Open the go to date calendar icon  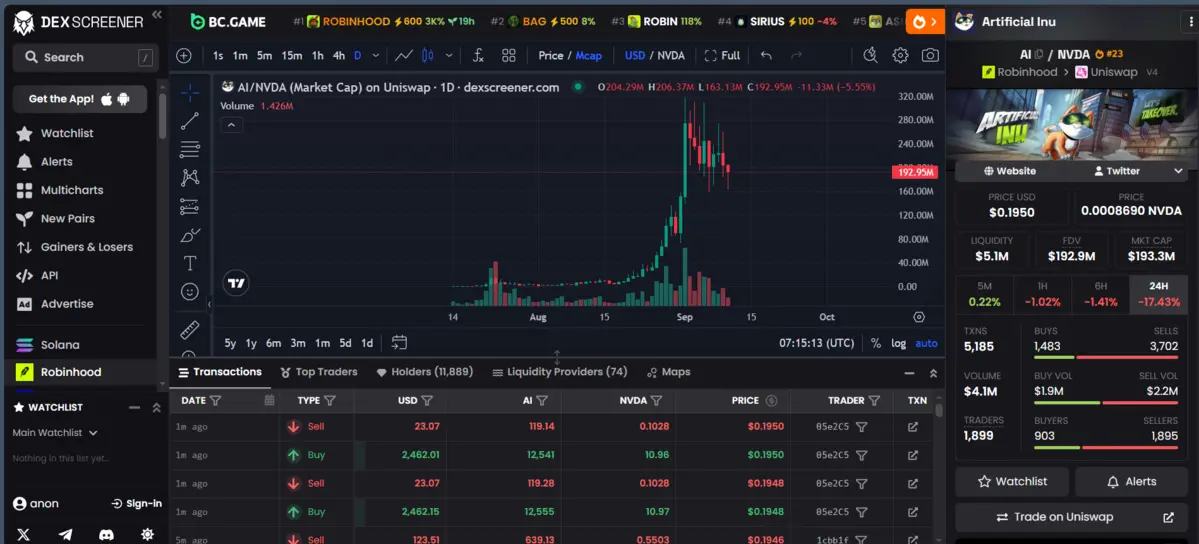click(399, 342)
